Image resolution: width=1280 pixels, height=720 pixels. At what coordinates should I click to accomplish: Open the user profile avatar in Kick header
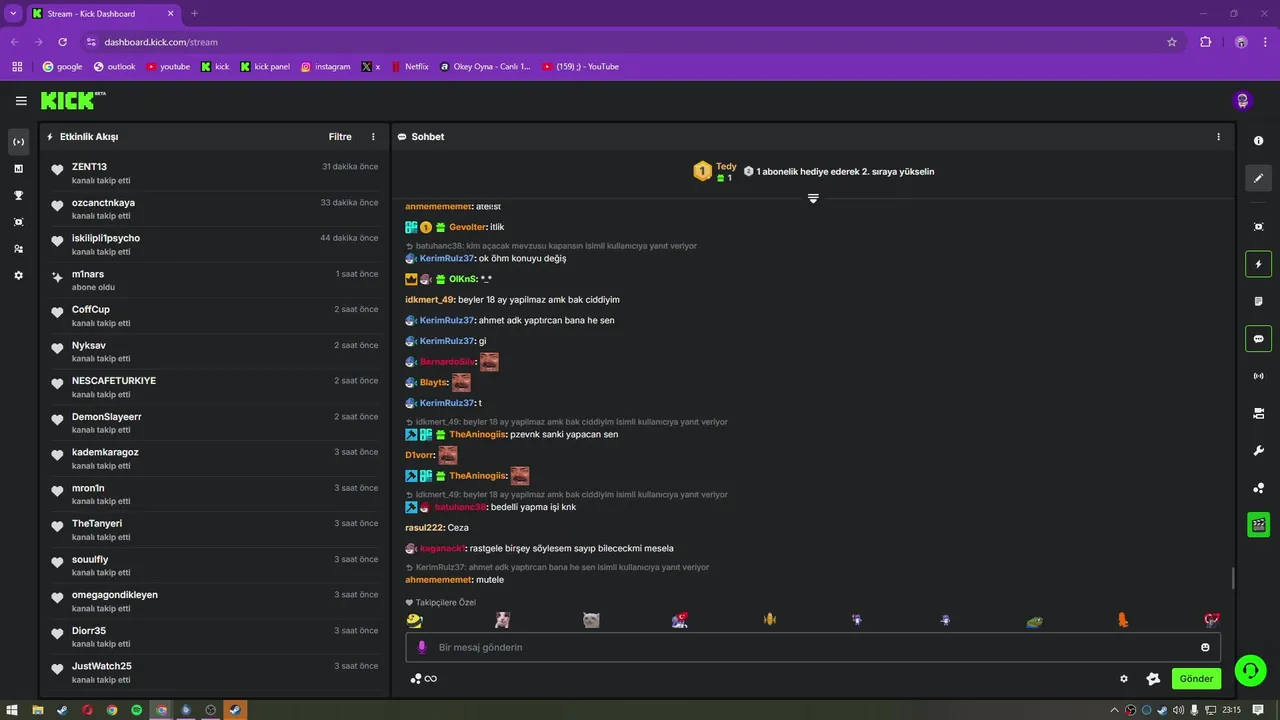point(1242,101)
